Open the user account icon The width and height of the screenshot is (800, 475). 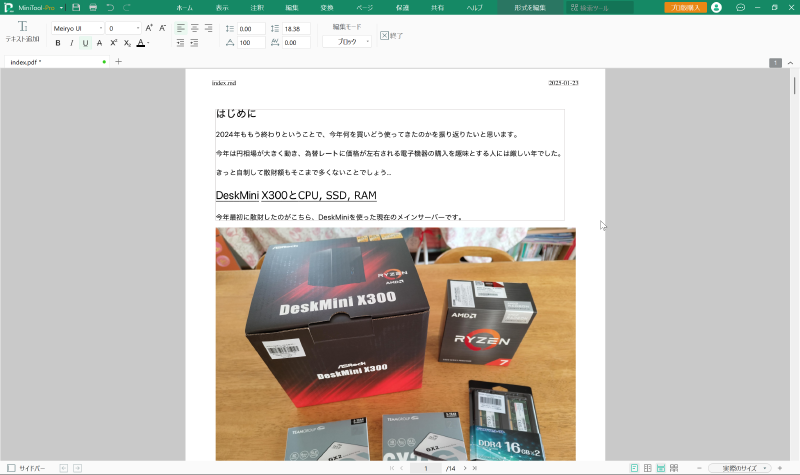(x=716, y=7)
